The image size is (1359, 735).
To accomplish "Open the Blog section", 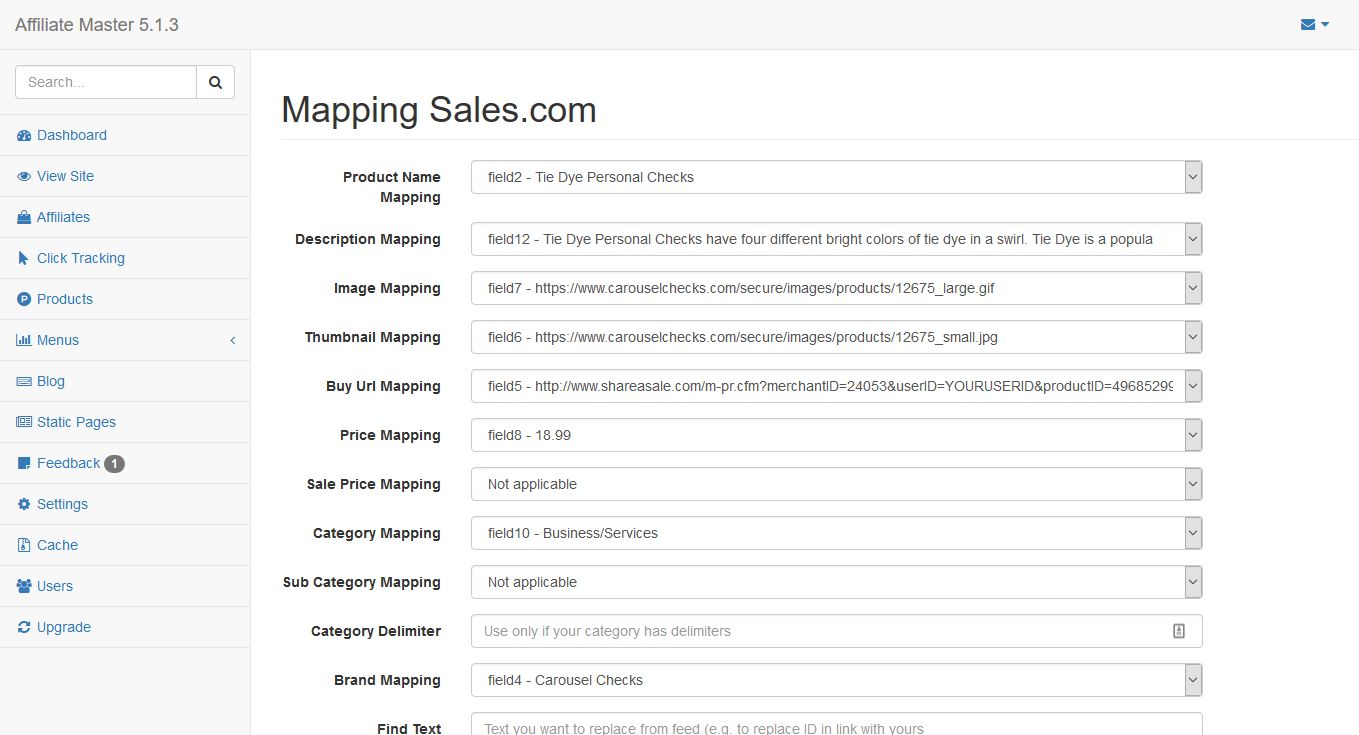I will 125,381.
